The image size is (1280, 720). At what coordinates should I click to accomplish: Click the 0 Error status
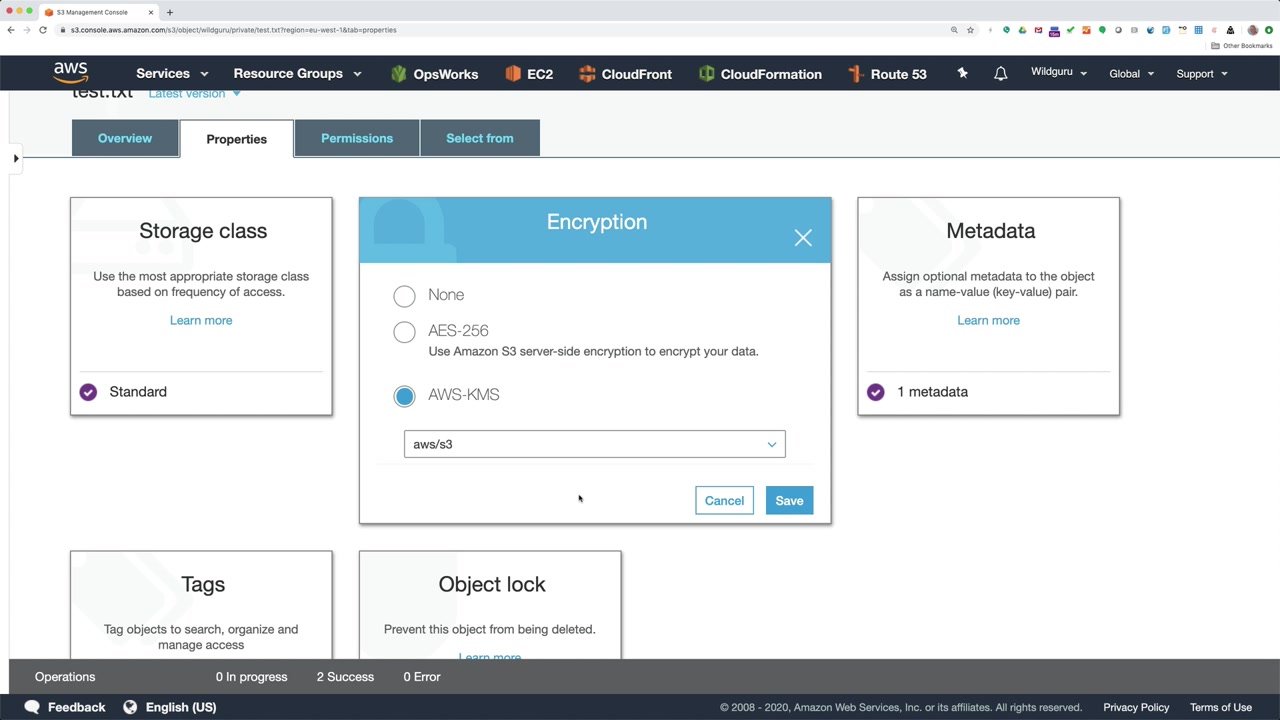(422, 677)
